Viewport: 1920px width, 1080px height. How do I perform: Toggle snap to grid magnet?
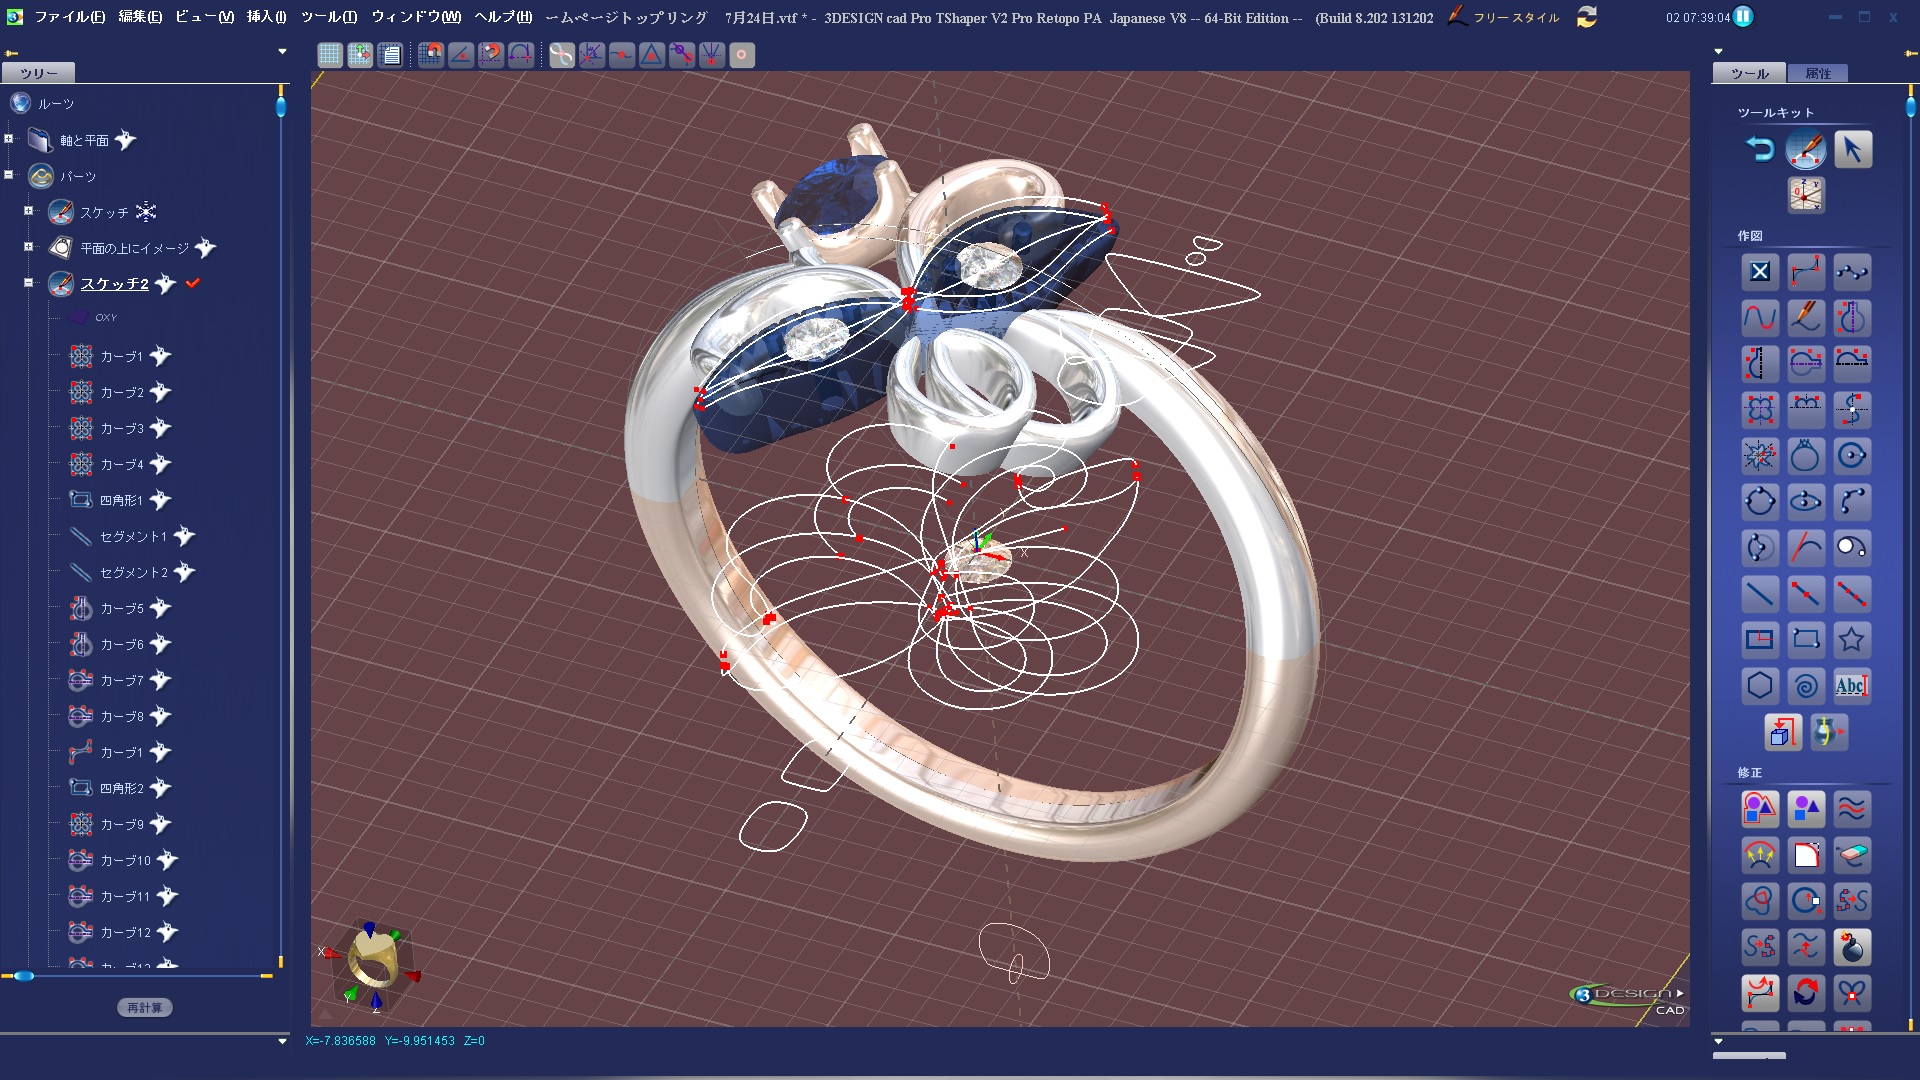tap(431, 55)
